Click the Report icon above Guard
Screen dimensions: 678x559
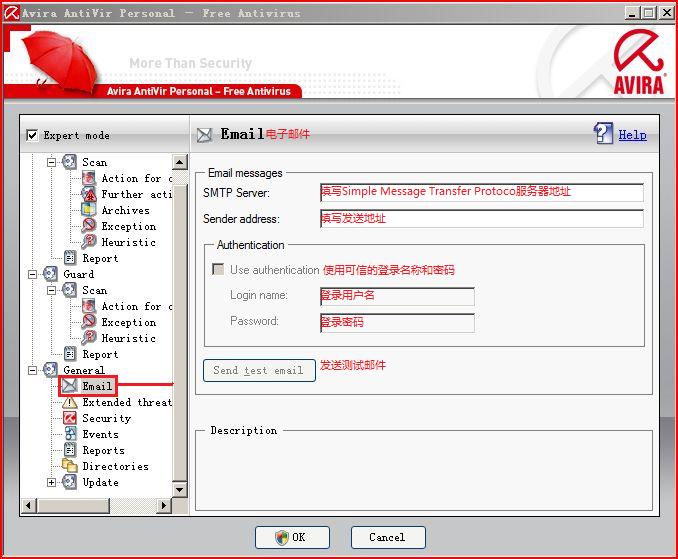coord(70,258)
